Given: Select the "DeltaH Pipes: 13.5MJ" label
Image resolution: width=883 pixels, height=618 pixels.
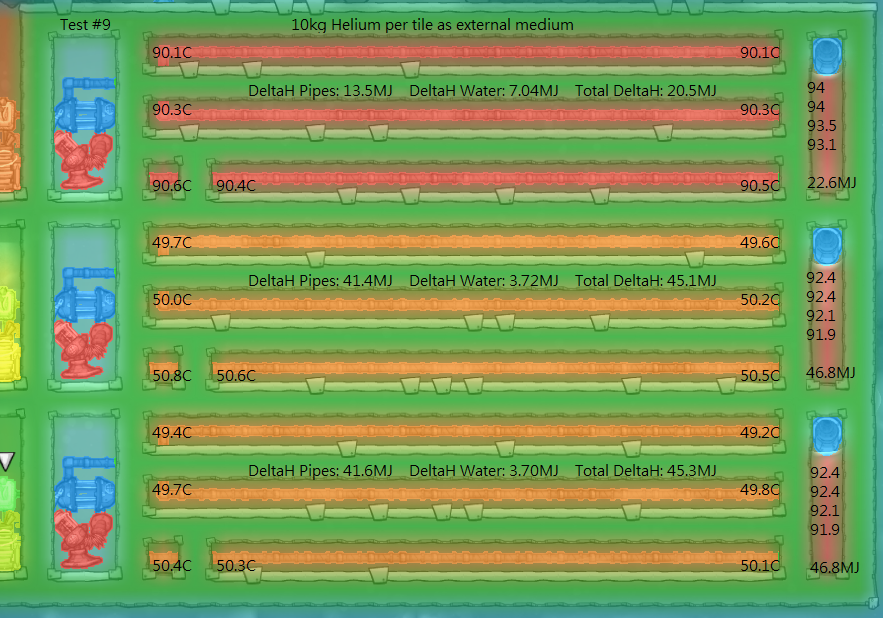Looking at the screenshot, I should 319,91.
